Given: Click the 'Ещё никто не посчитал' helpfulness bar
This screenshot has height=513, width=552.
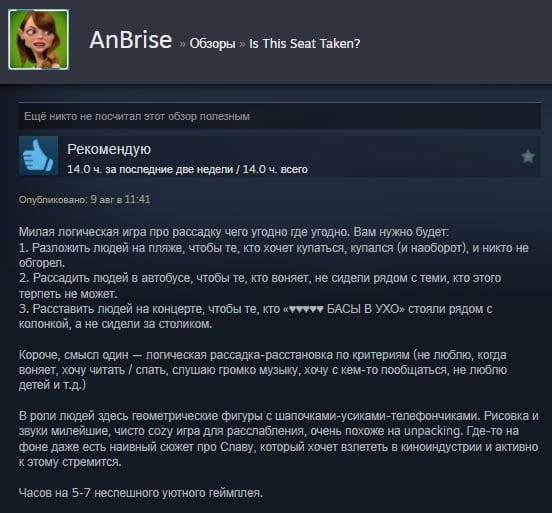Looking at the screenshot, I should pyautogui.click(x=280, y=116).
